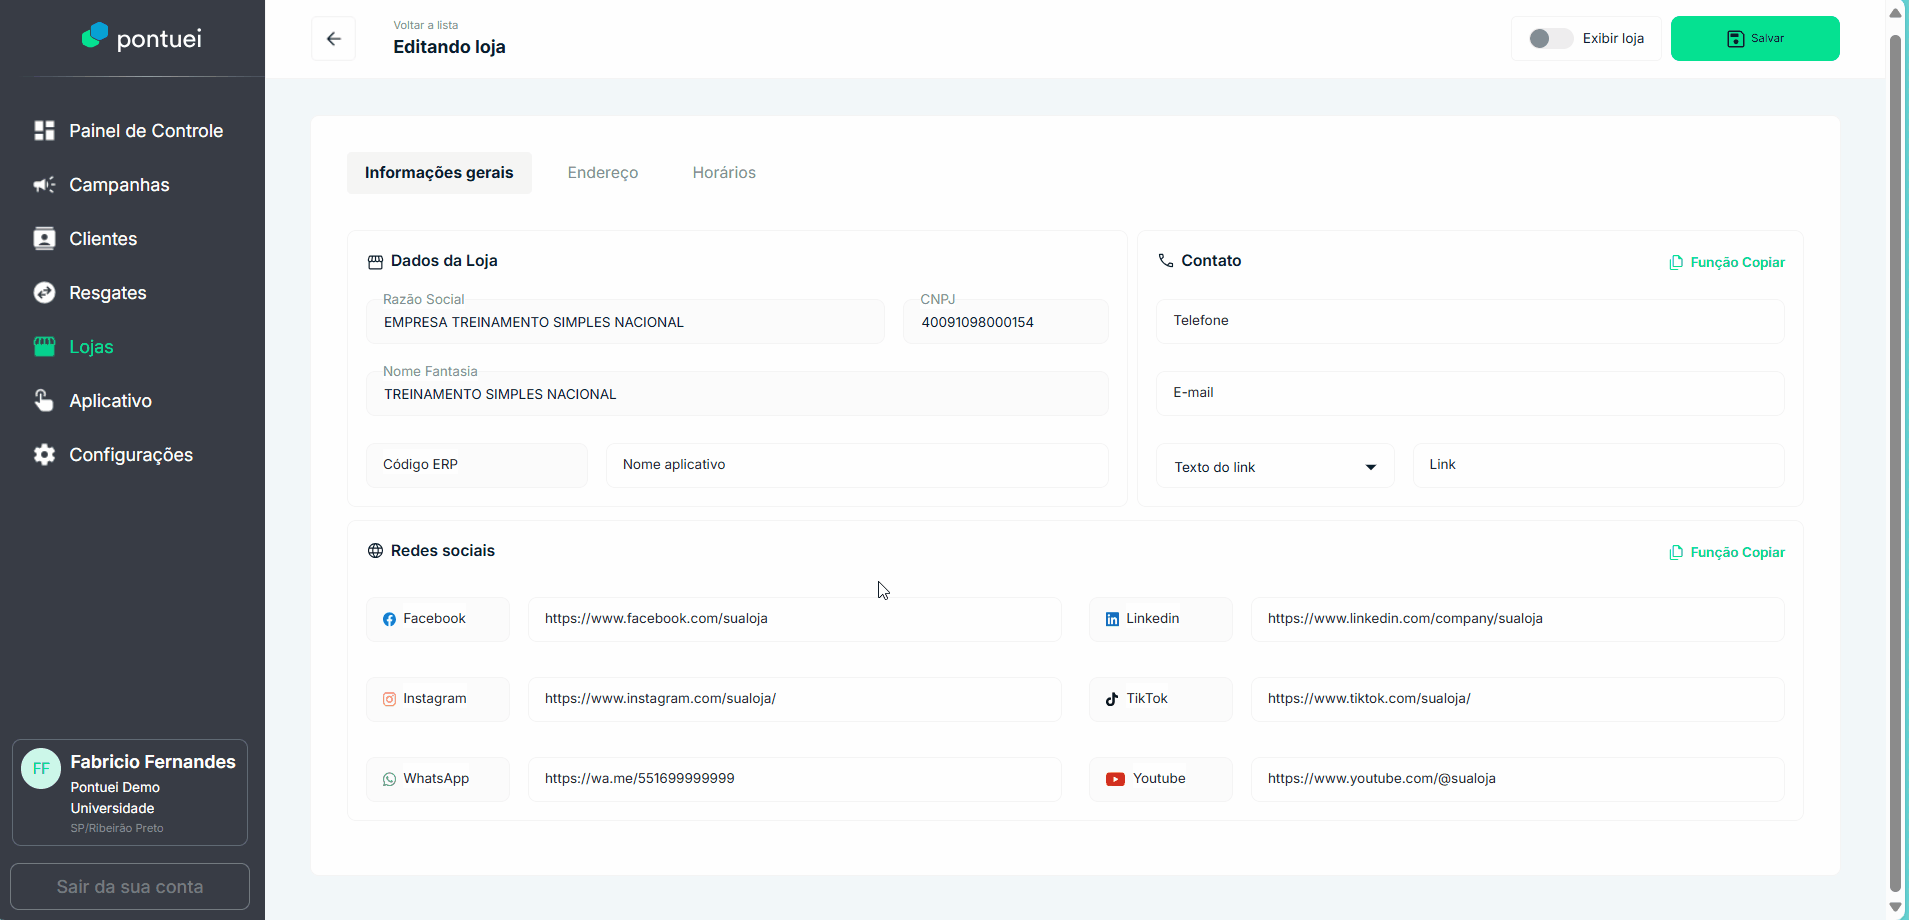Click the Facebook URL field

794,619
